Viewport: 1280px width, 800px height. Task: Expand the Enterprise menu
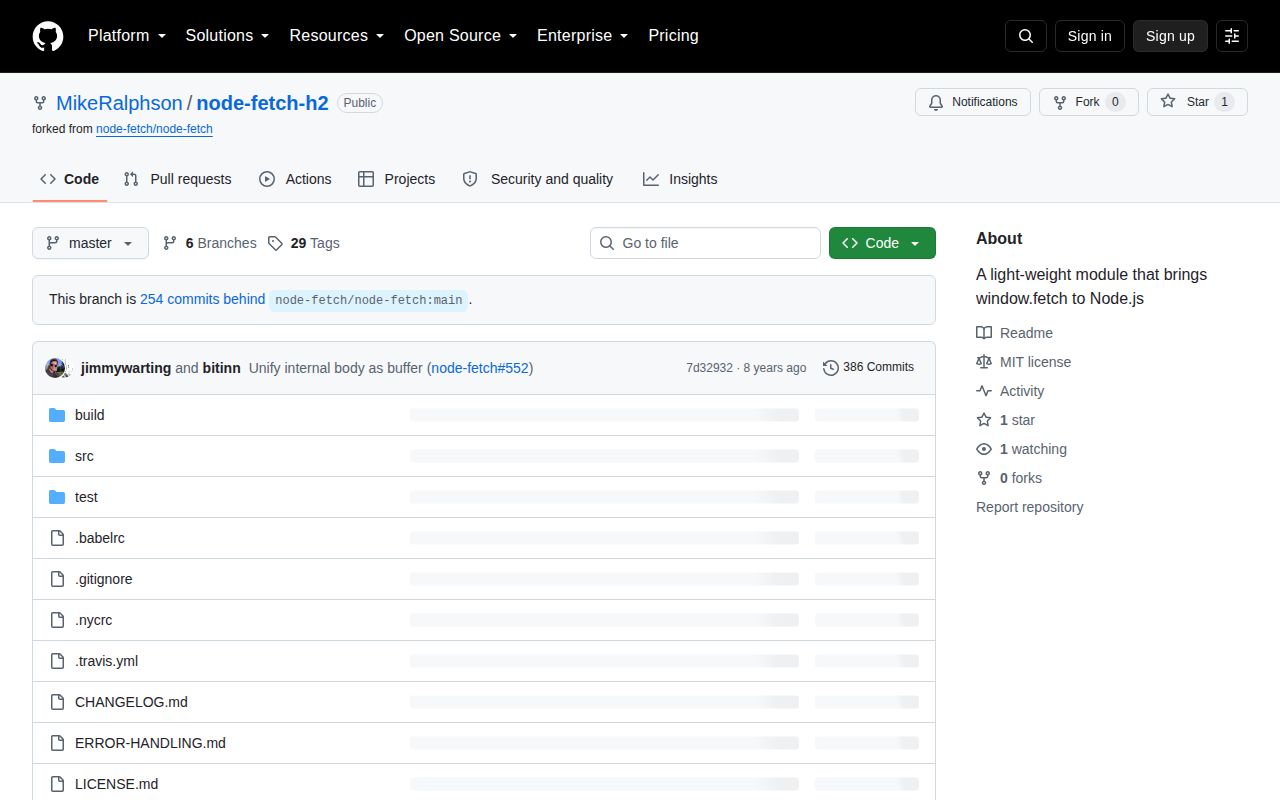[582, 36]
